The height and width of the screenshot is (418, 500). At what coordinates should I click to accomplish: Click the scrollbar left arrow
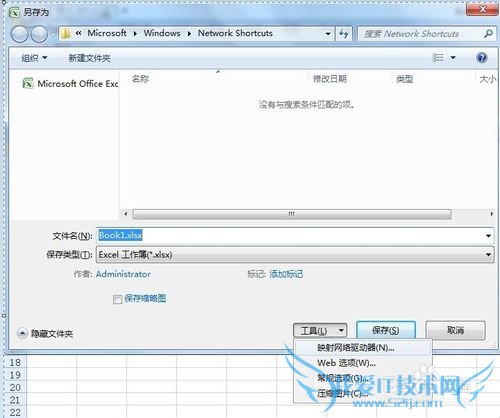click(x=126, y=214)
